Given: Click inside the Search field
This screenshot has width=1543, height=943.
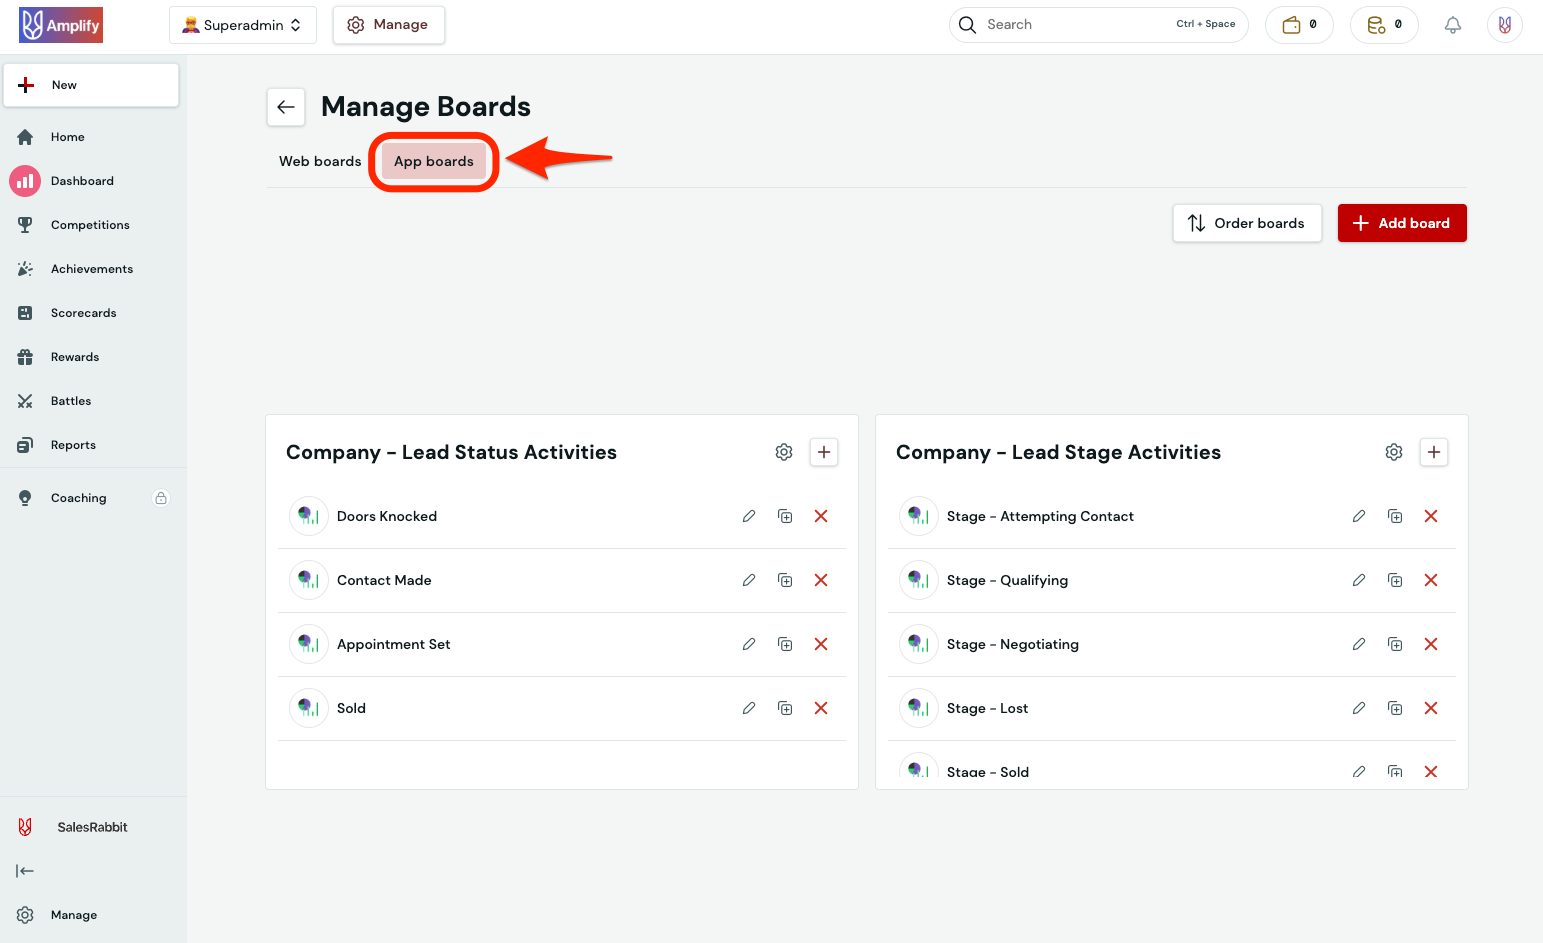Looking at the screenshot, I should 1060,24.
